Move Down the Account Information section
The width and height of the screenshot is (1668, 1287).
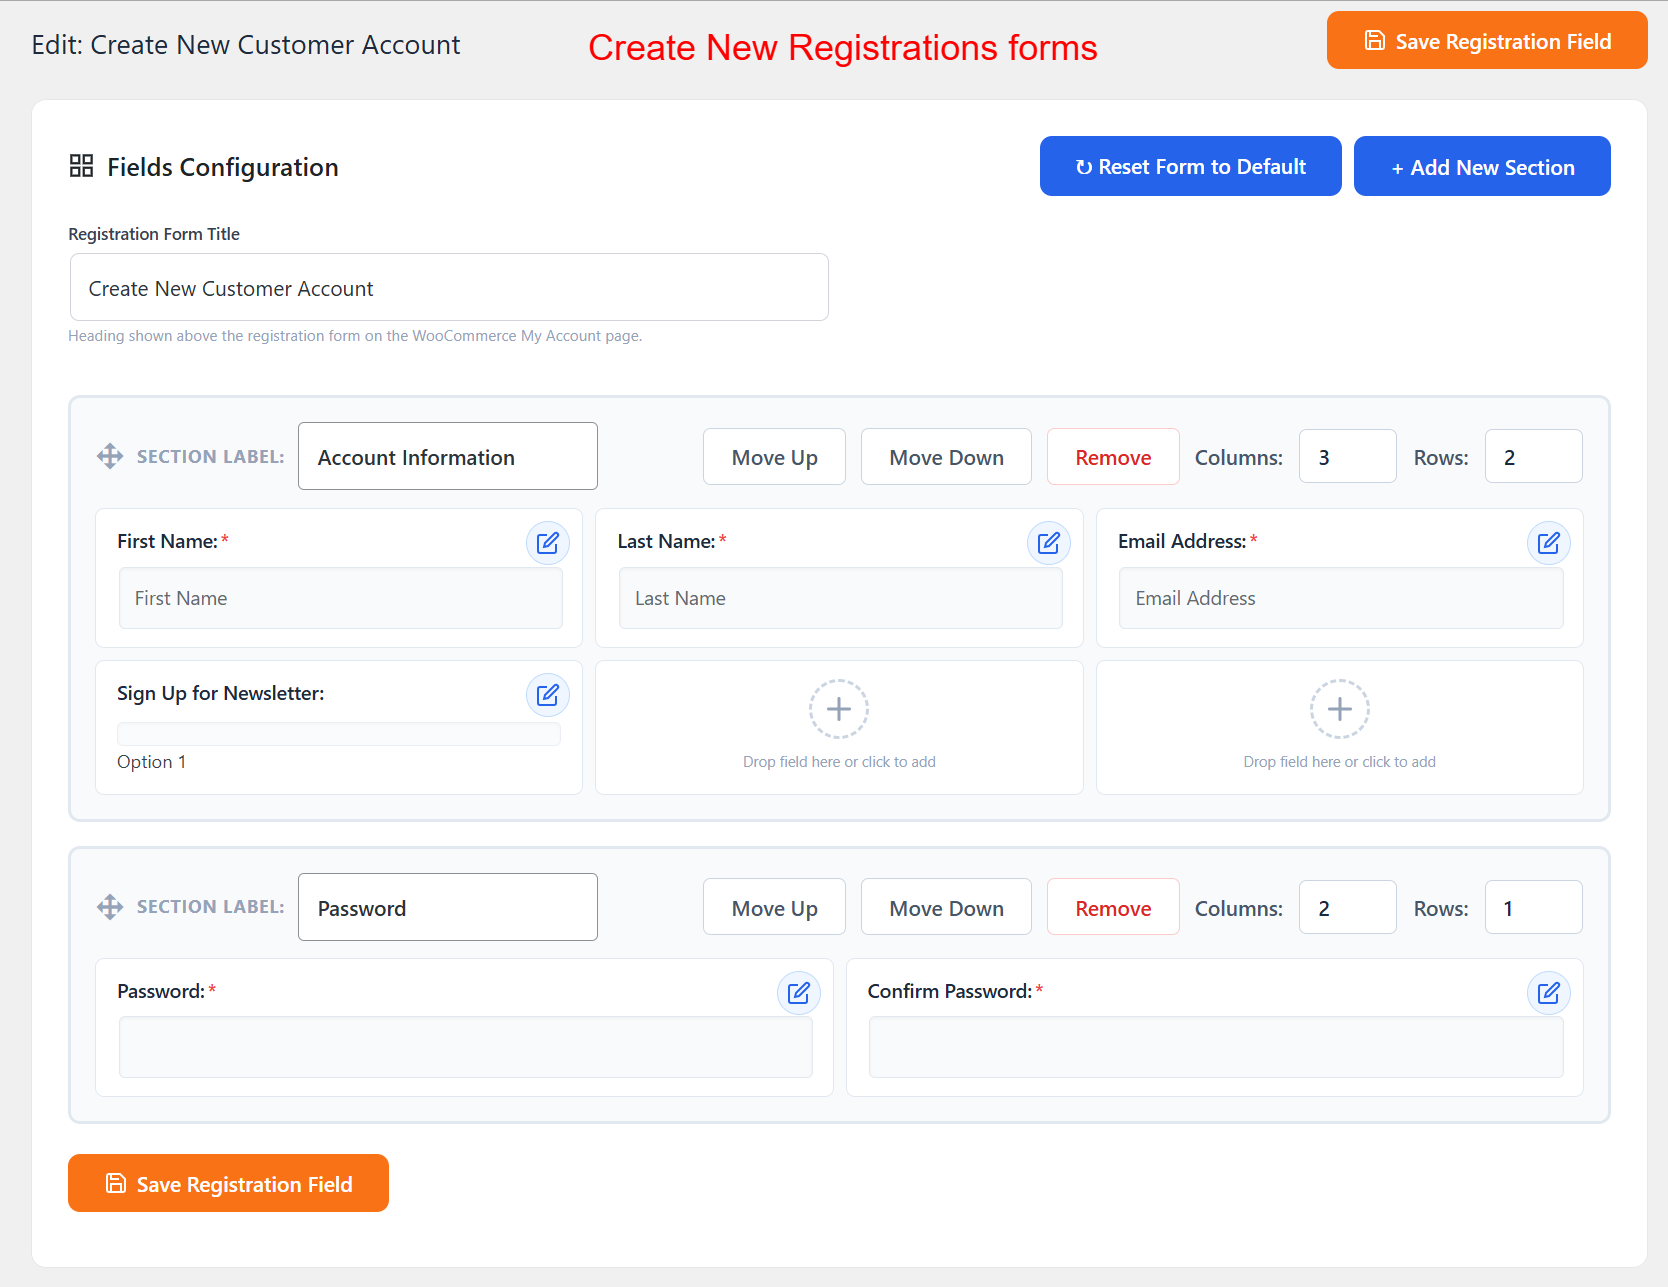click(946, 457)
